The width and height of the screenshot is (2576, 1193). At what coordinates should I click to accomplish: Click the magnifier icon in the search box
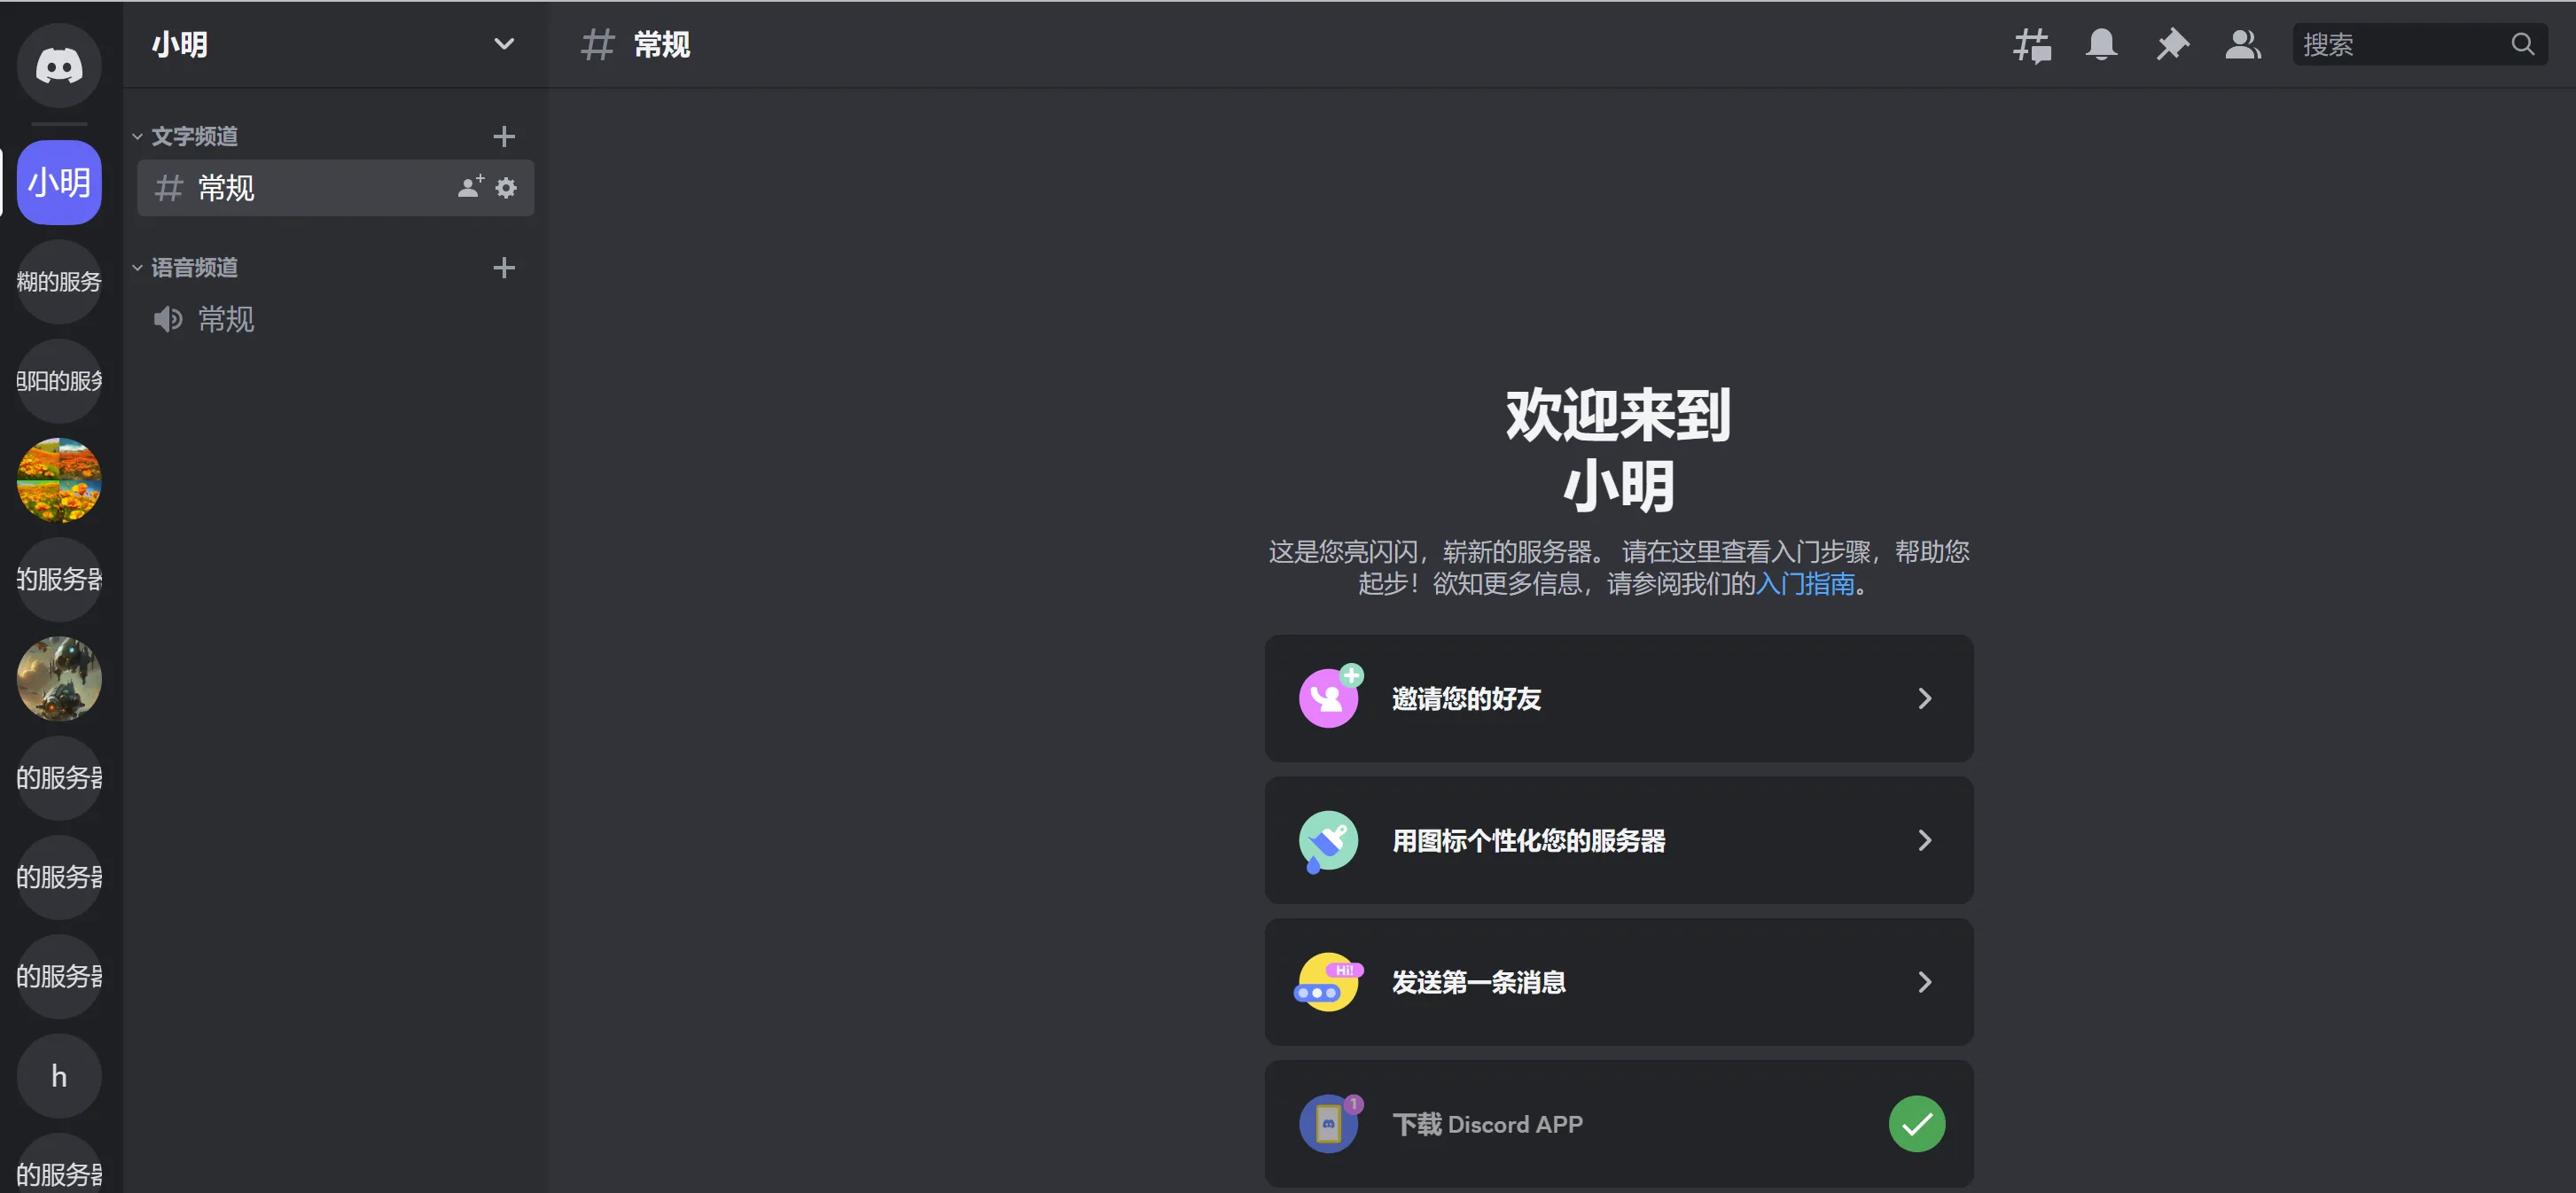click(x=2523, y=43)
